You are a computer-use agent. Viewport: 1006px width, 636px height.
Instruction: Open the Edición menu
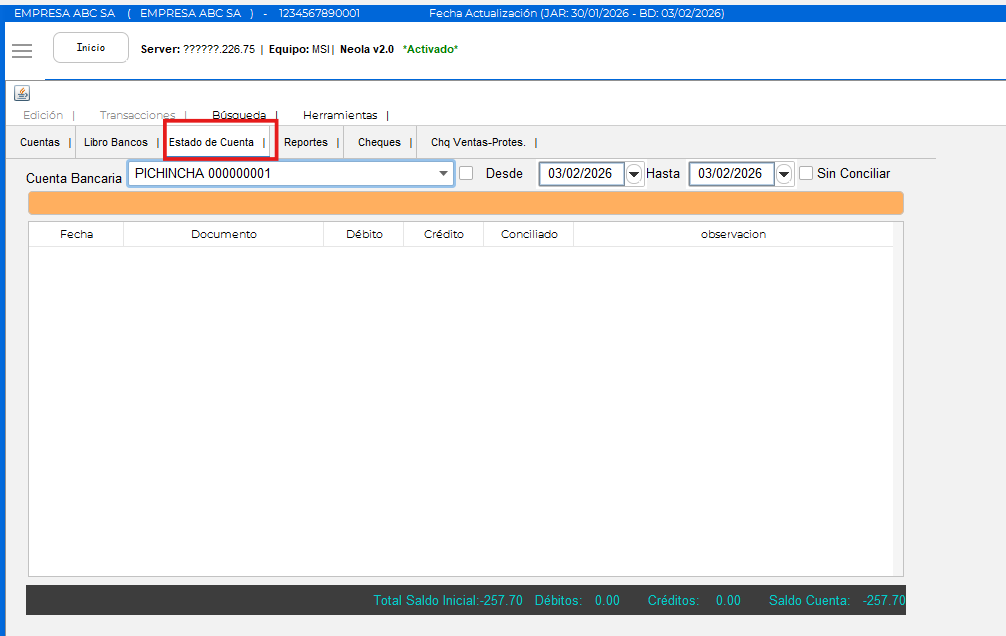(43, 115)
